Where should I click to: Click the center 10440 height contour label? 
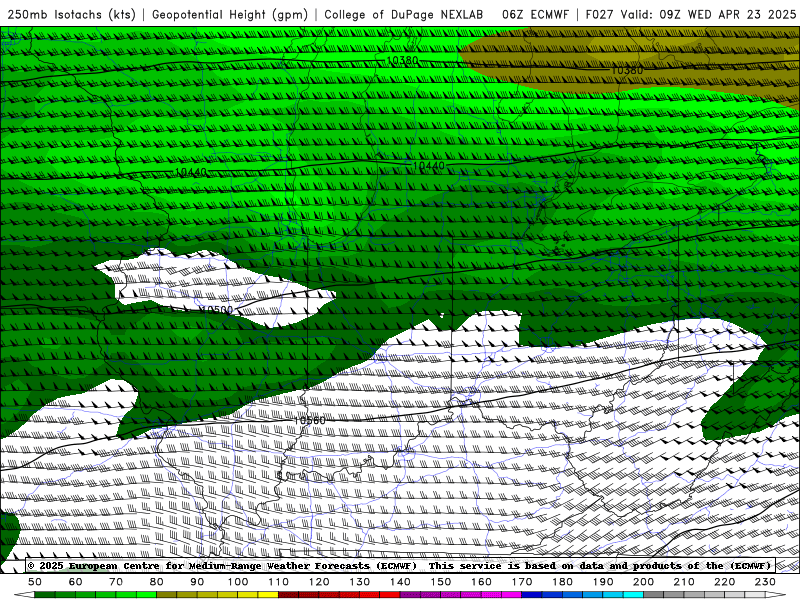point(429,166)
